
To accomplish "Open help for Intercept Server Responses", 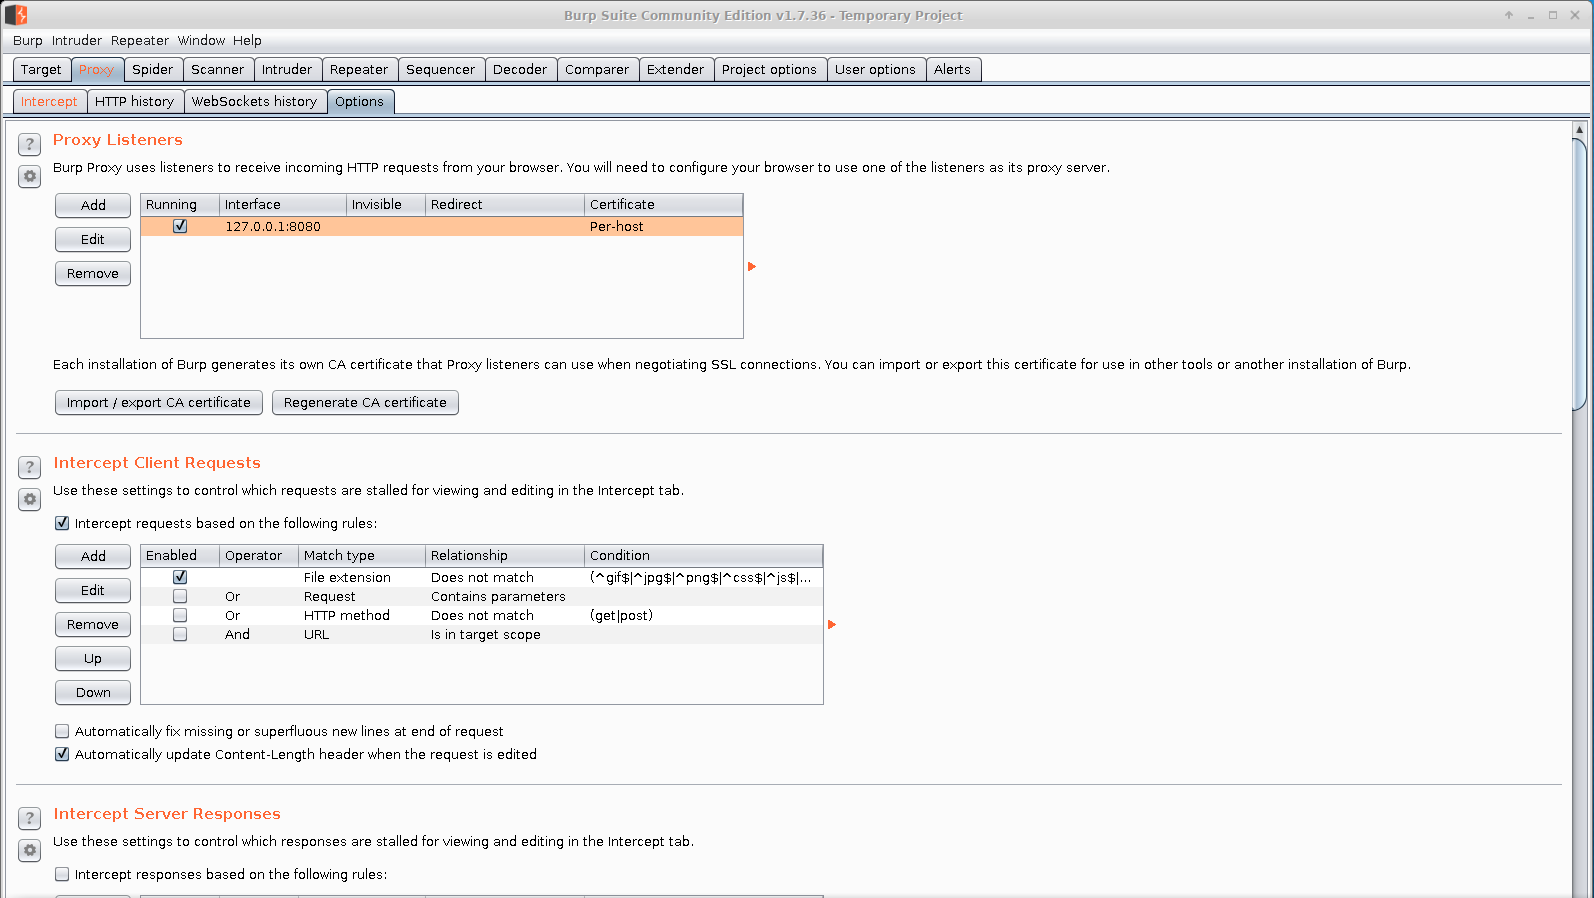I will (x=30, y=818).
